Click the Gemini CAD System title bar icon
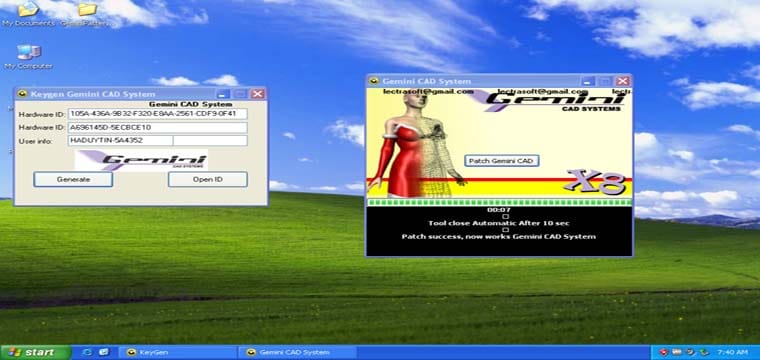The height and width of the screenshot is (360, 760). pyautogui.click(x=374, y=81)
